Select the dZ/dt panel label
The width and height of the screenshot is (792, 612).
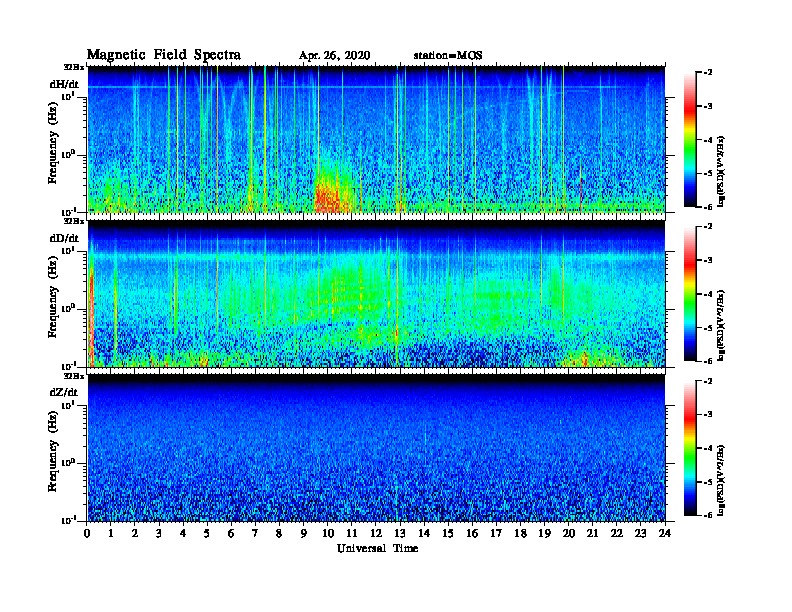coord(64,392)
